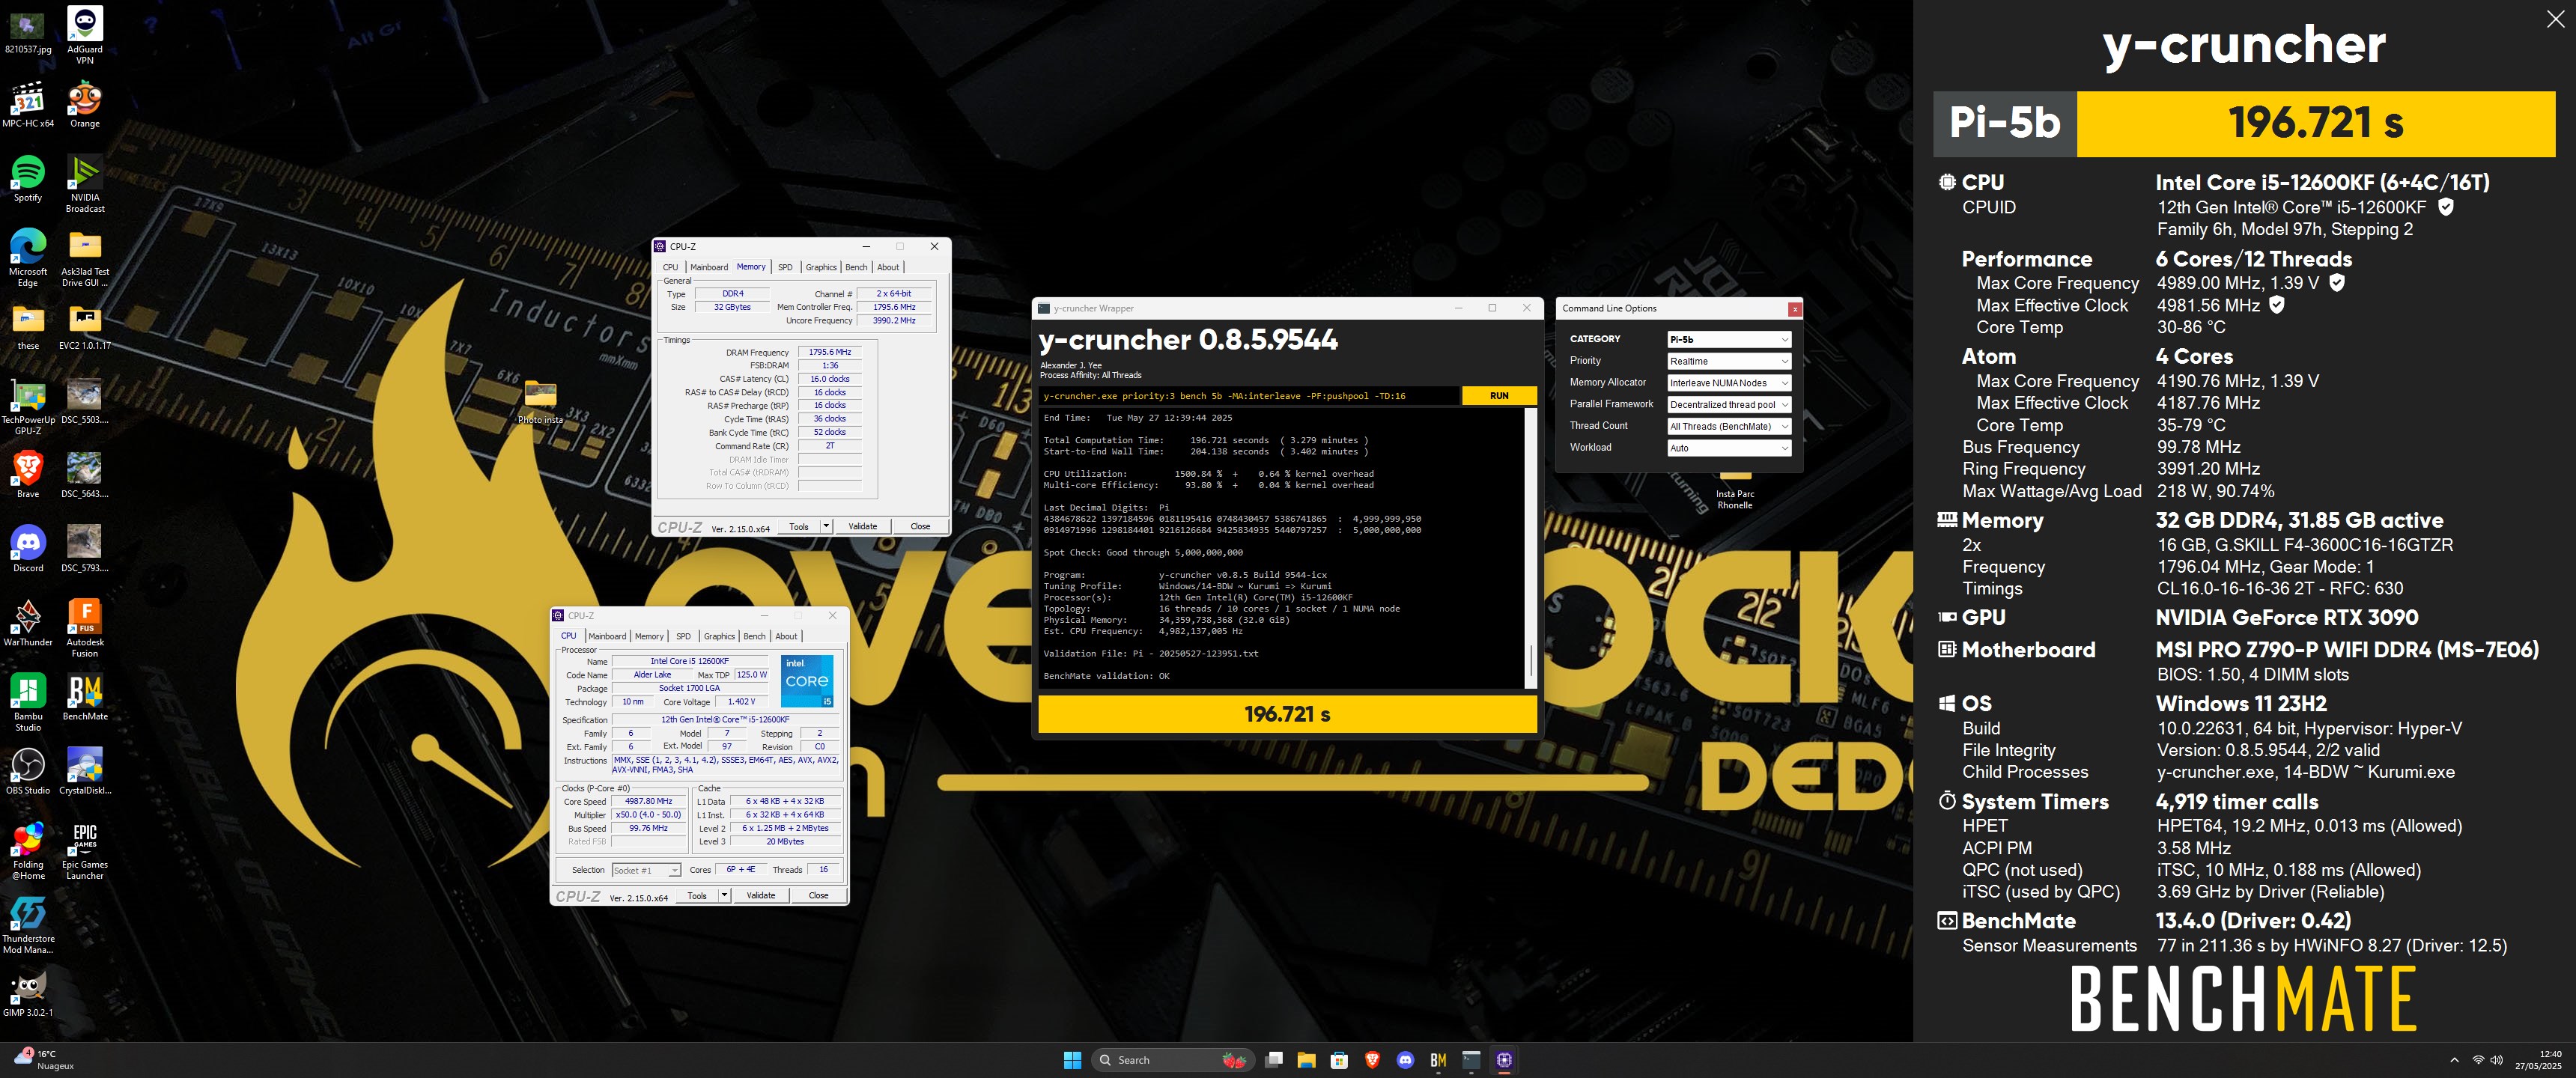
Task: Open the Workload dropdown set to Auto
Action: [1729, 448]
